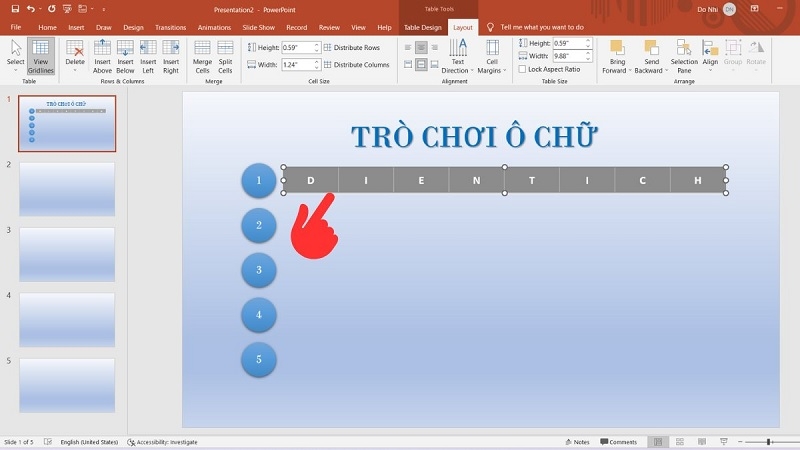
Task: Align cell text left
Action: (408, 47)
